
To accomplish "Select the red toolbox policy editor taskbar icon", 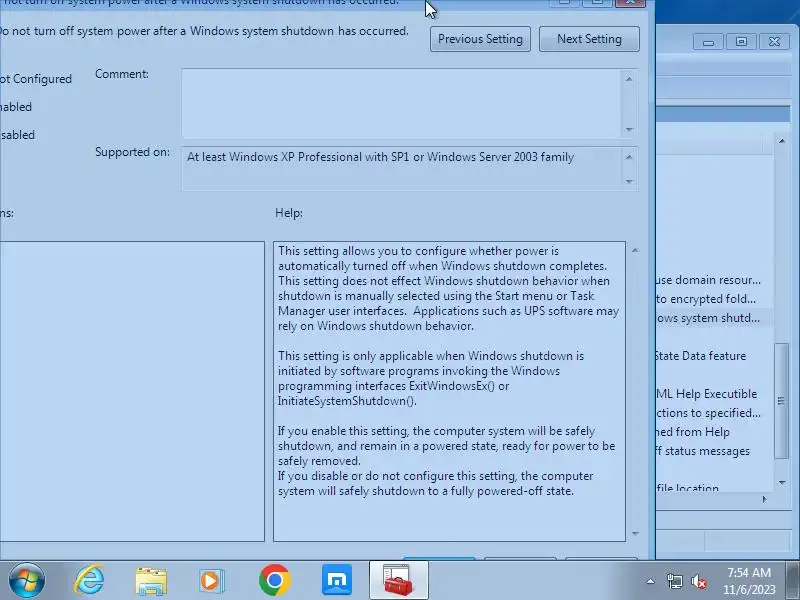I will pos(398,581).
